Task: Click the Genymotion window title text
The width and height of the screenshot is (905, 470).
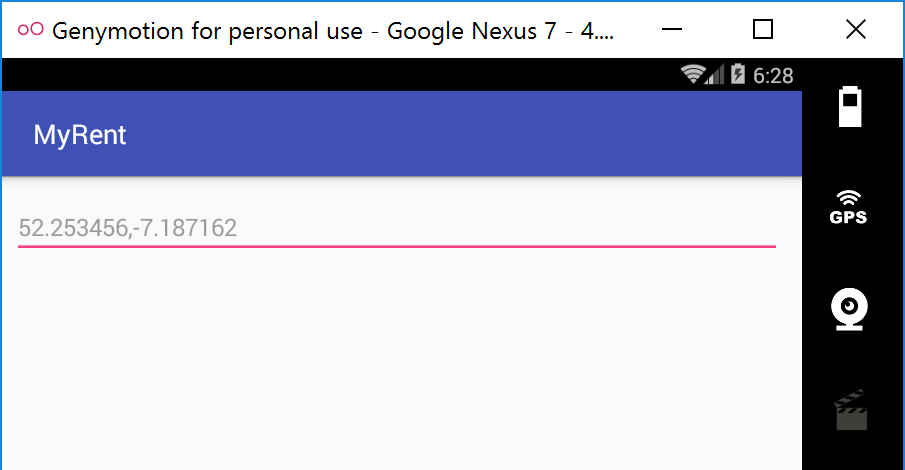Action: [332, 30]
